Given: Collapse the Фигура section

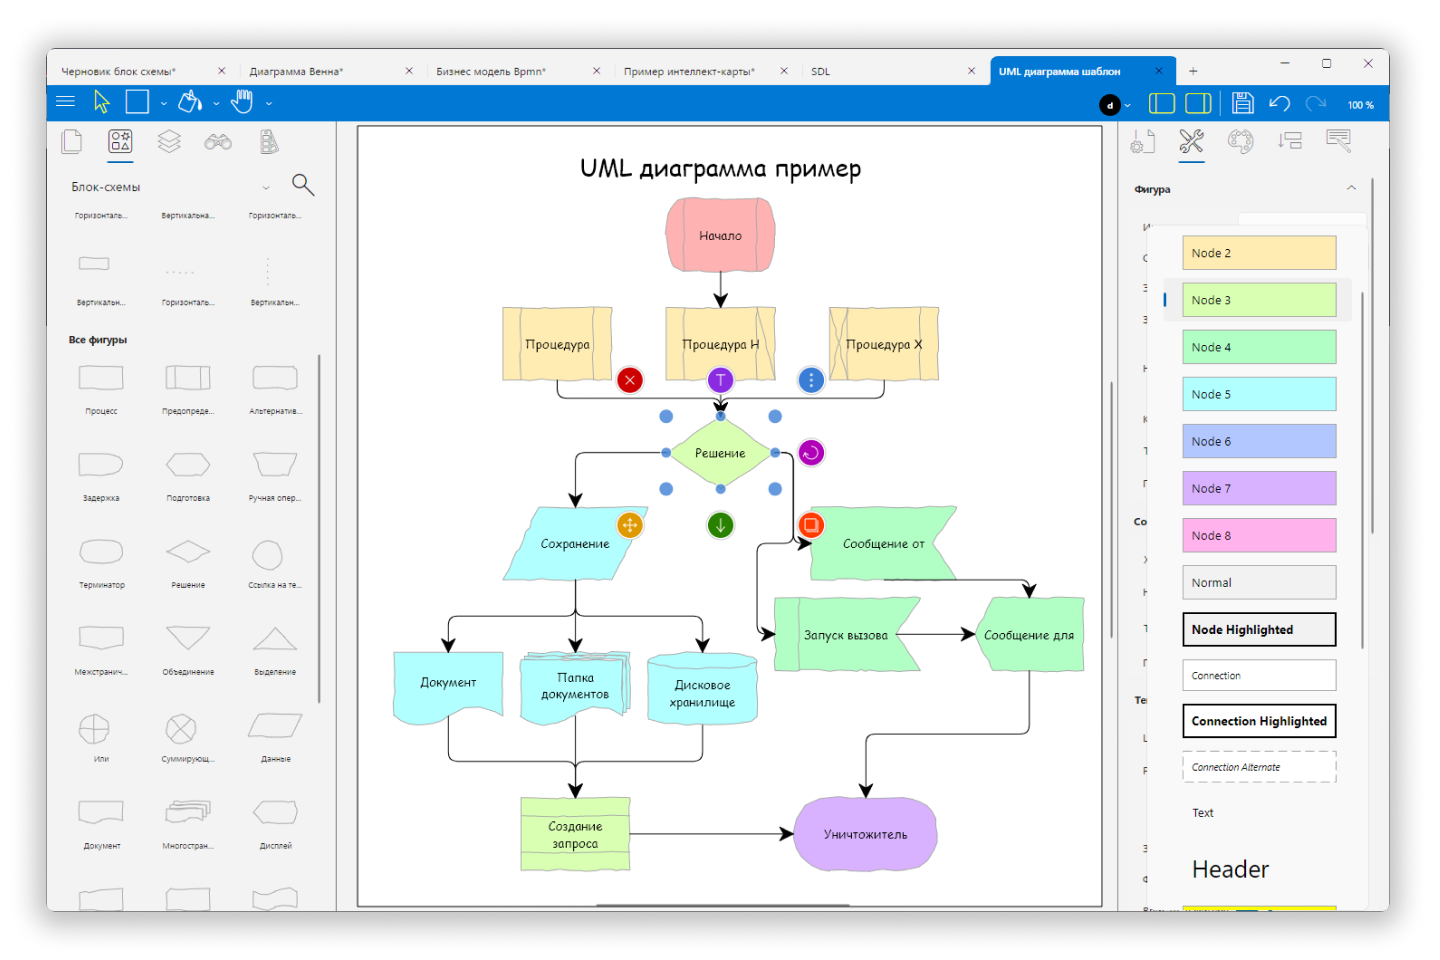Looking at the screenshot, I should click(1351, 188).
